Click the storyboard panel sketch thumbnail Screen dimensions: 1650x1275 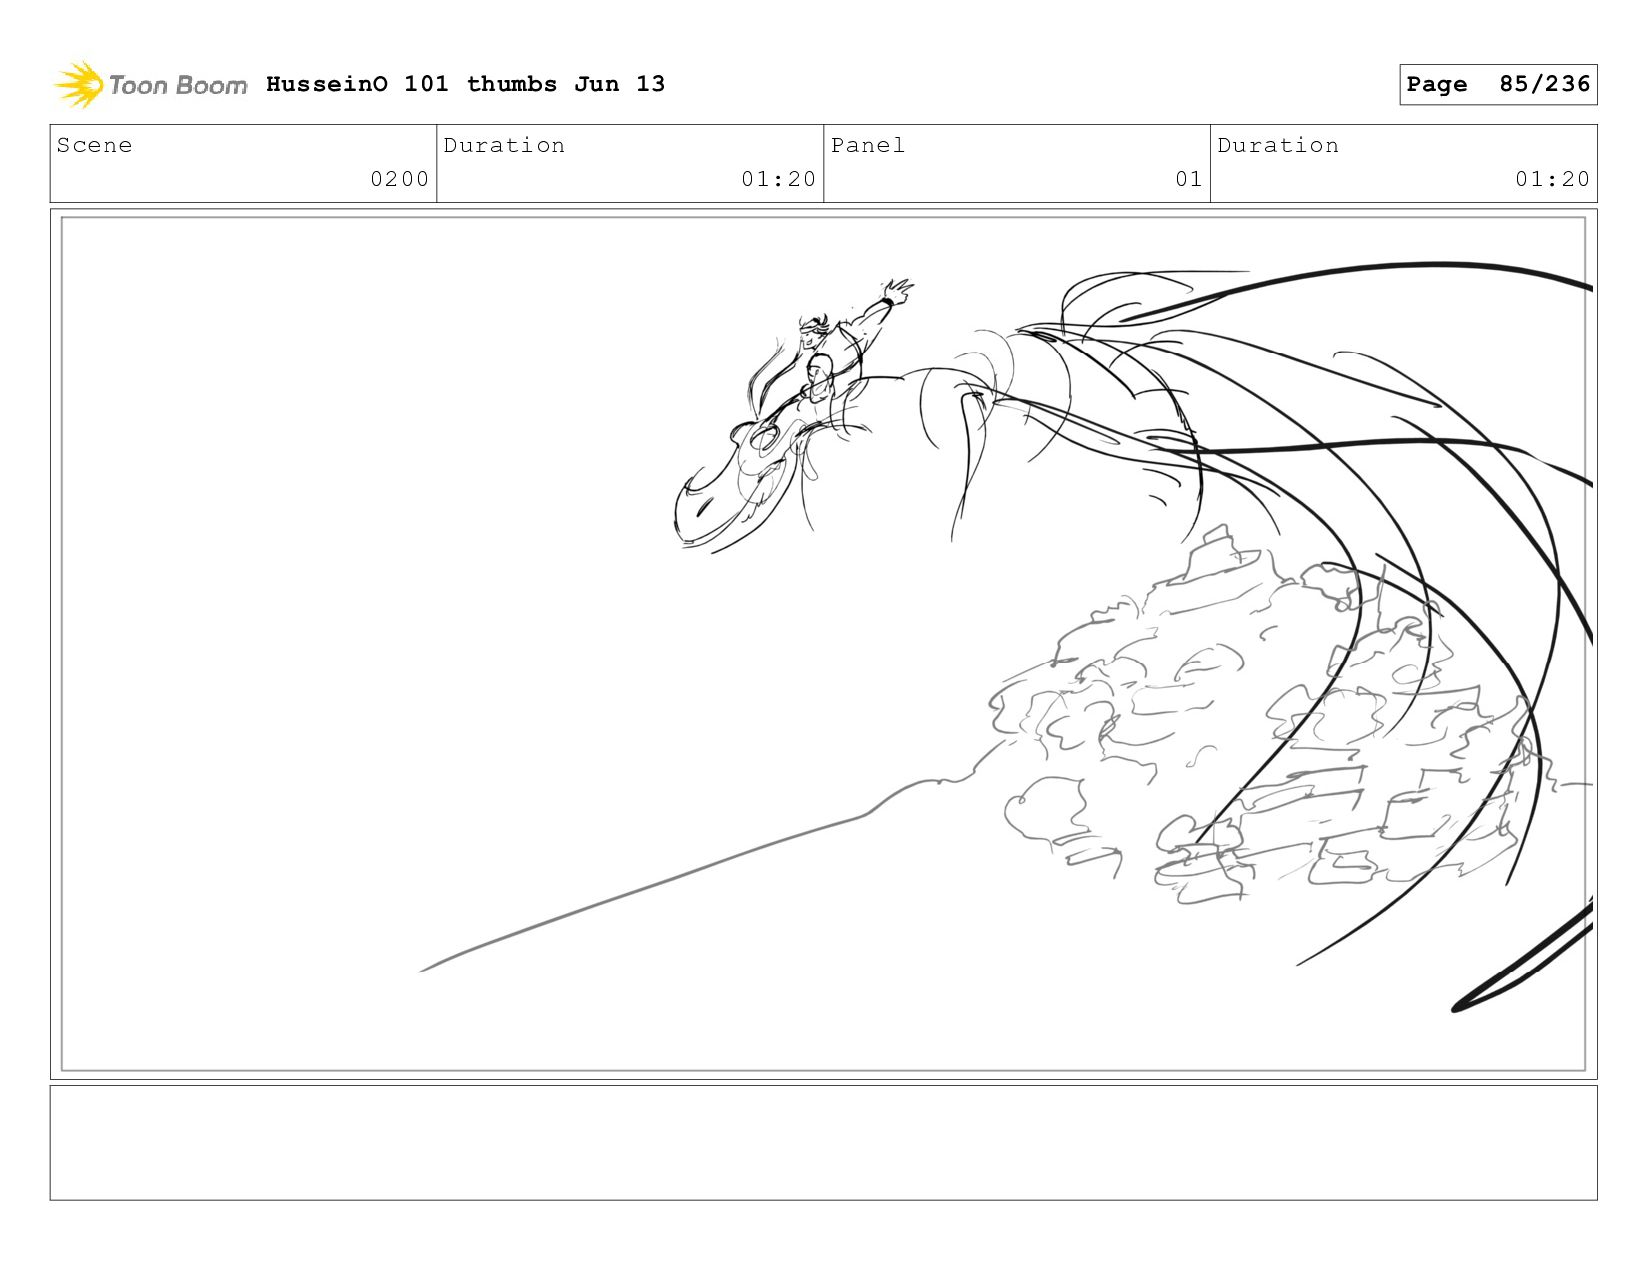(824, 644)
